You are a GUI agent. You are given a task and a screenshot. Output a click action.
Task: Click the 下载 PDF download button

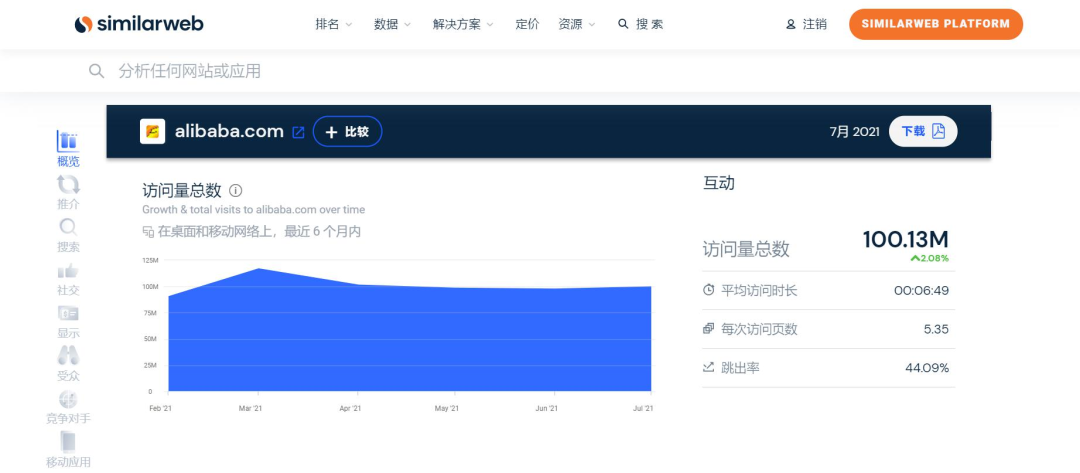[x=923, y=132]
